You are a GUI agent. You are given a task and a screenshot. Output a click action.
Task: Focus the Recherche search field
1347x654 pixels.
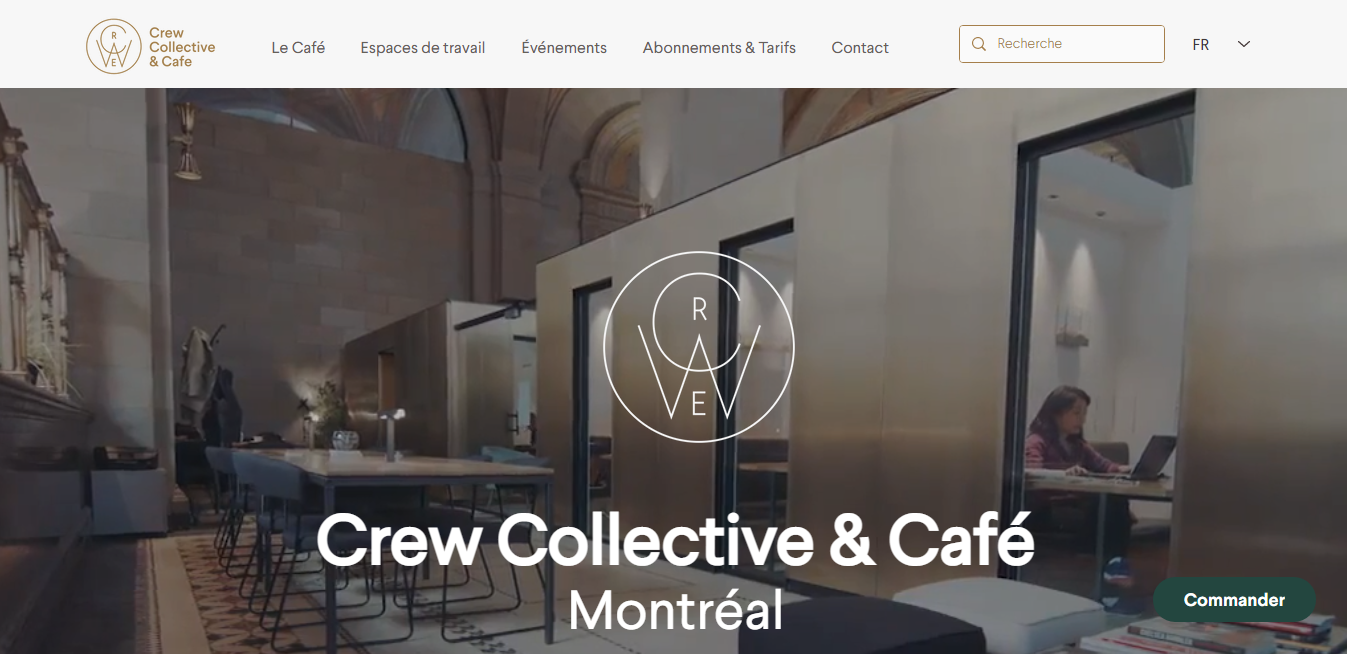1062,44
